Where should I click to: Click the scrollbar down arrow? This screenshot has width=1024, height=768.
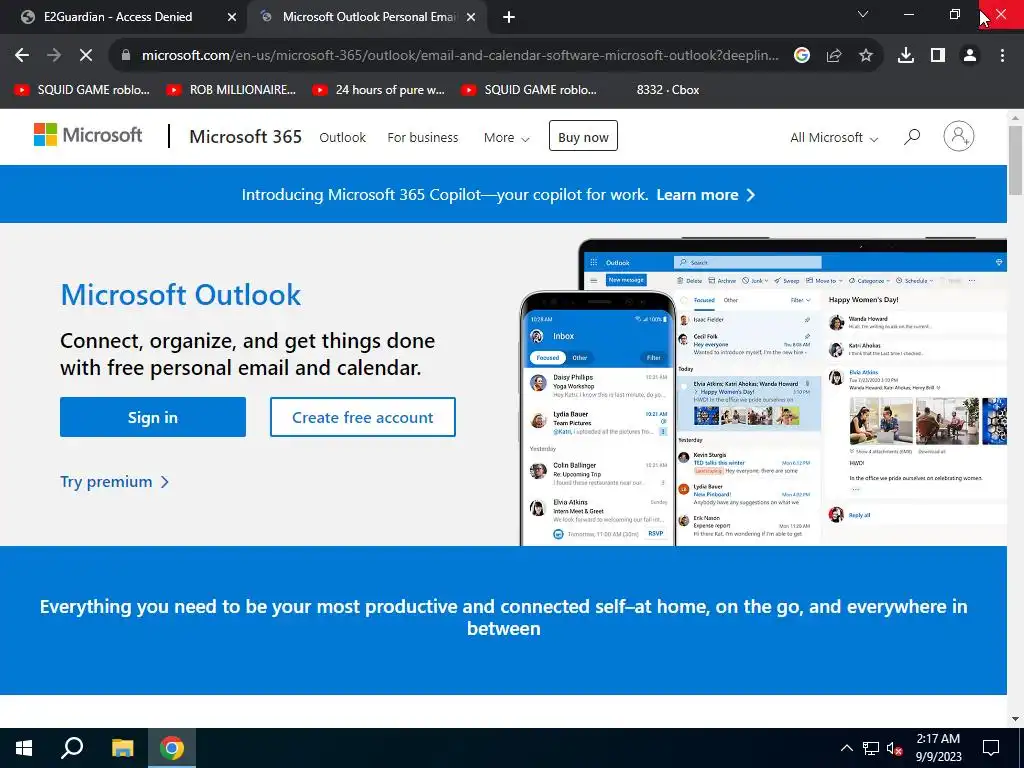pos(1015,719)
